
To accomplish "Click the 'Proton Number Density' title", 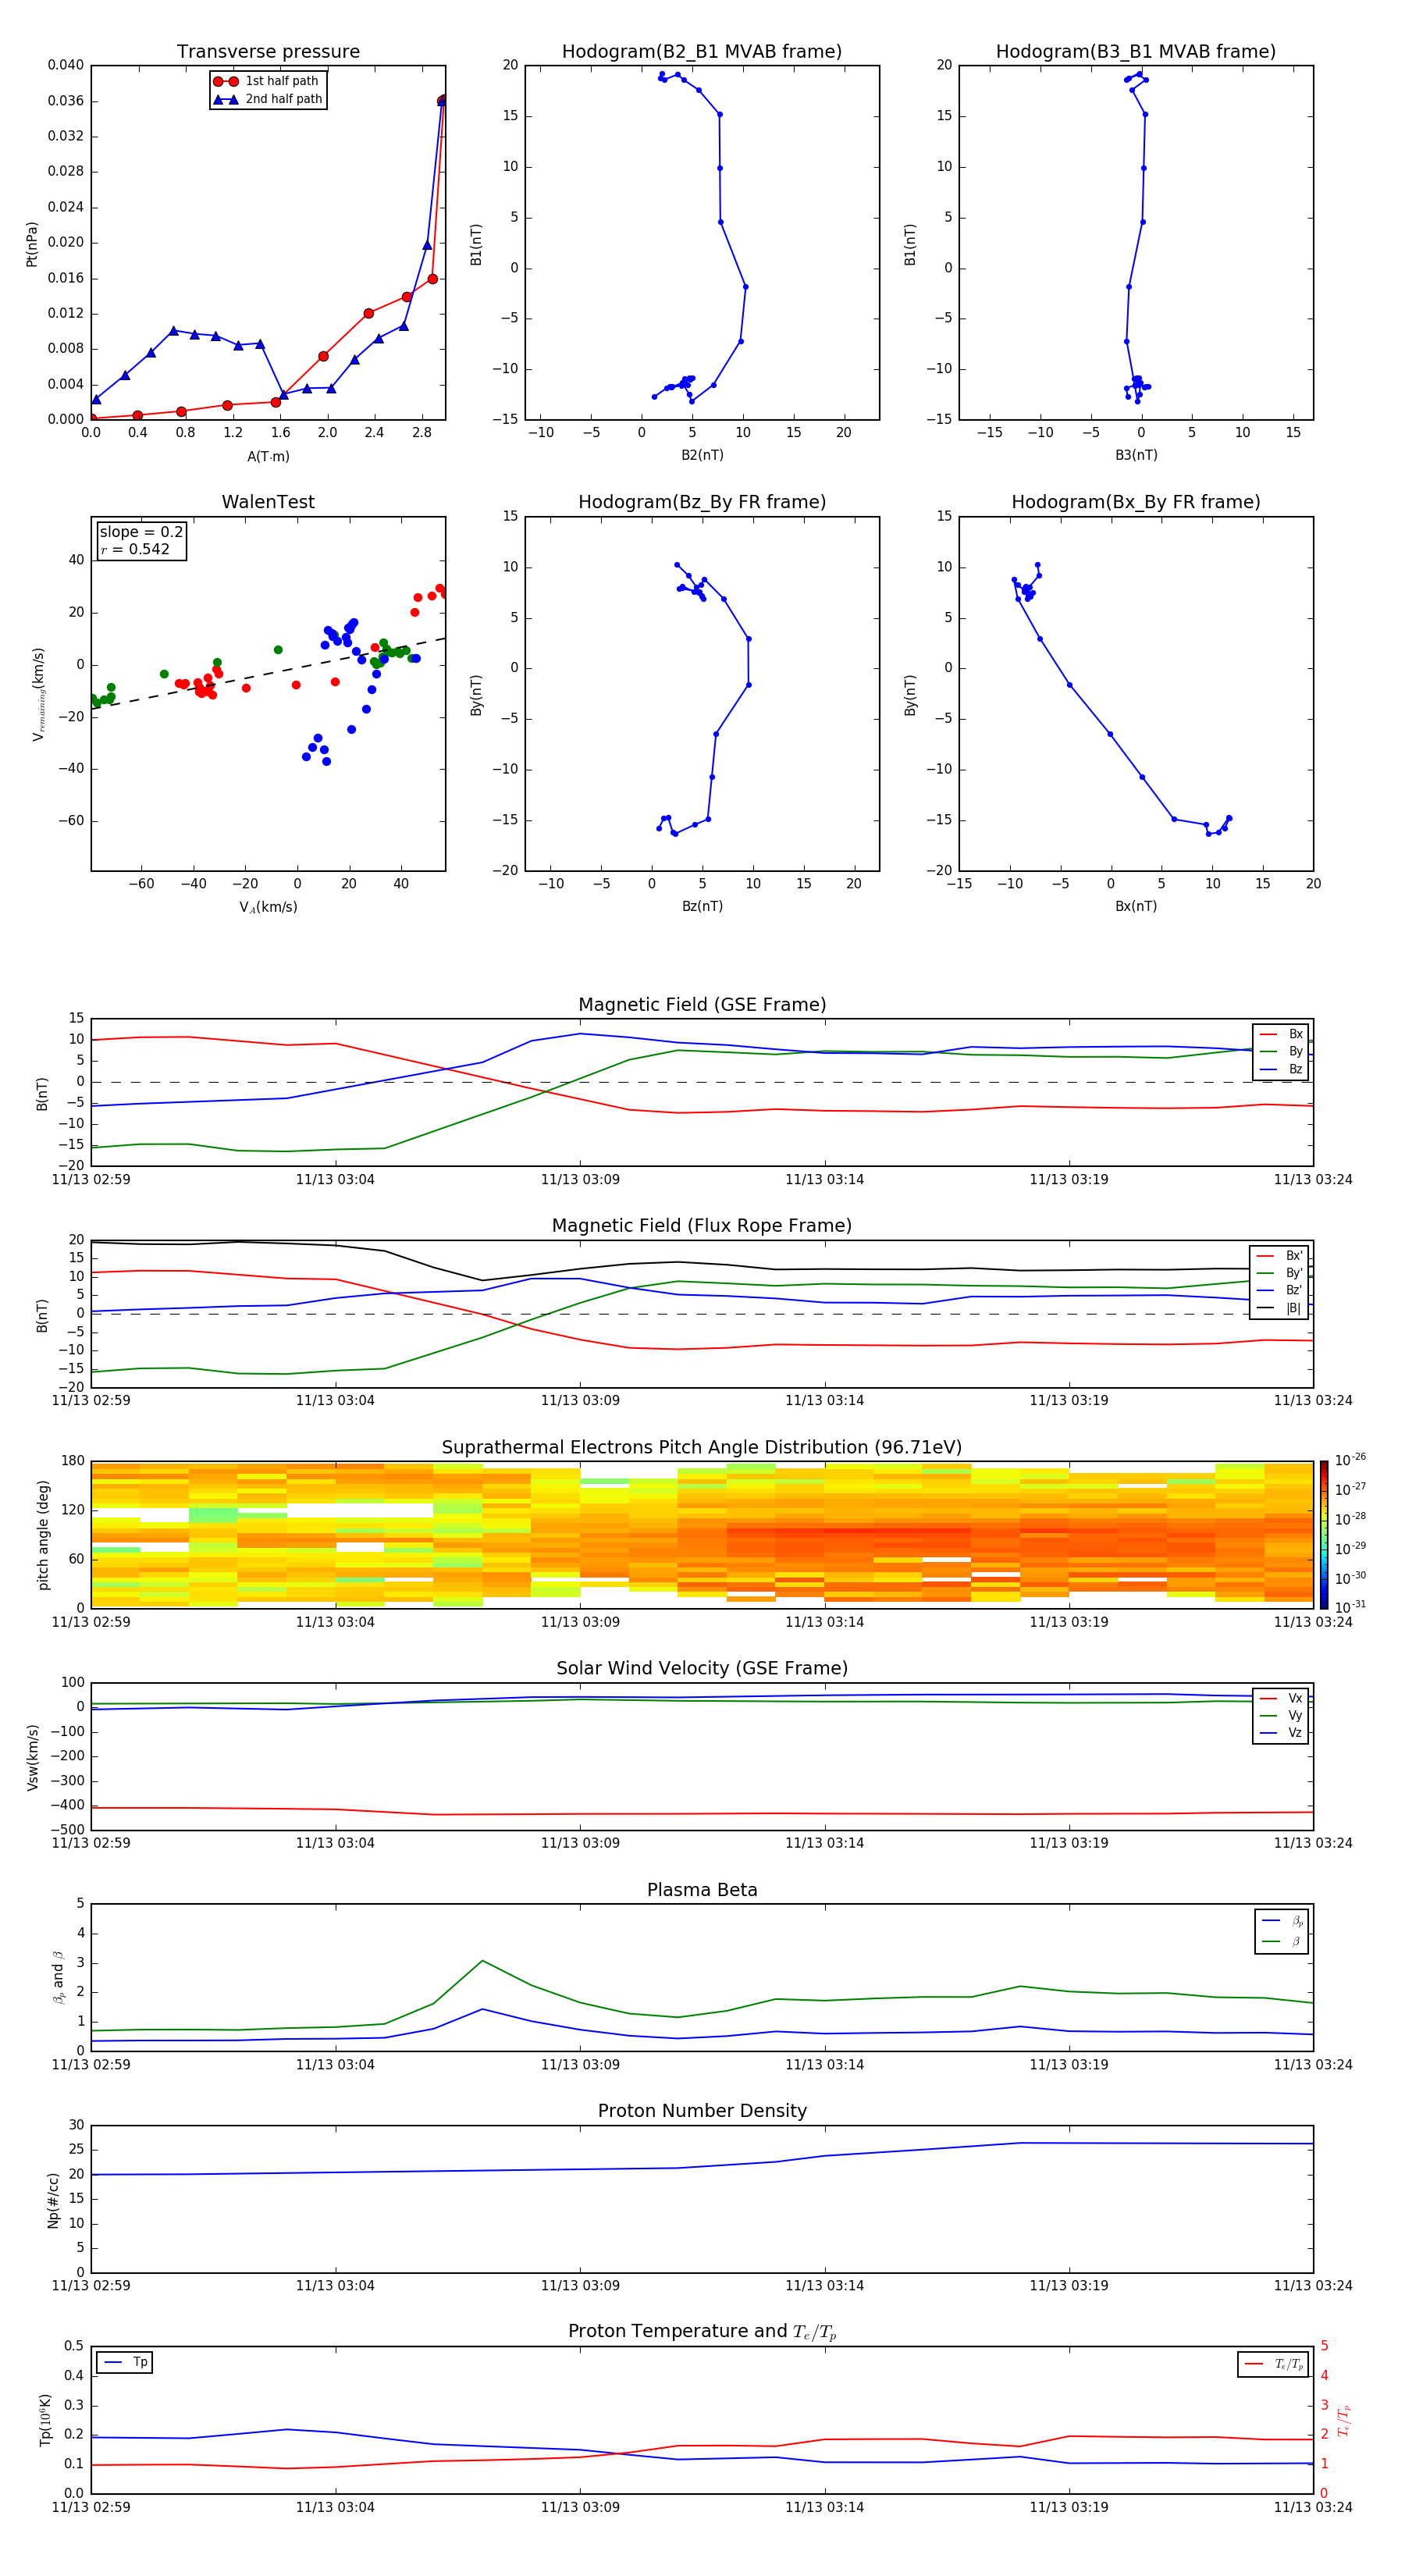I will point(702,2110).
